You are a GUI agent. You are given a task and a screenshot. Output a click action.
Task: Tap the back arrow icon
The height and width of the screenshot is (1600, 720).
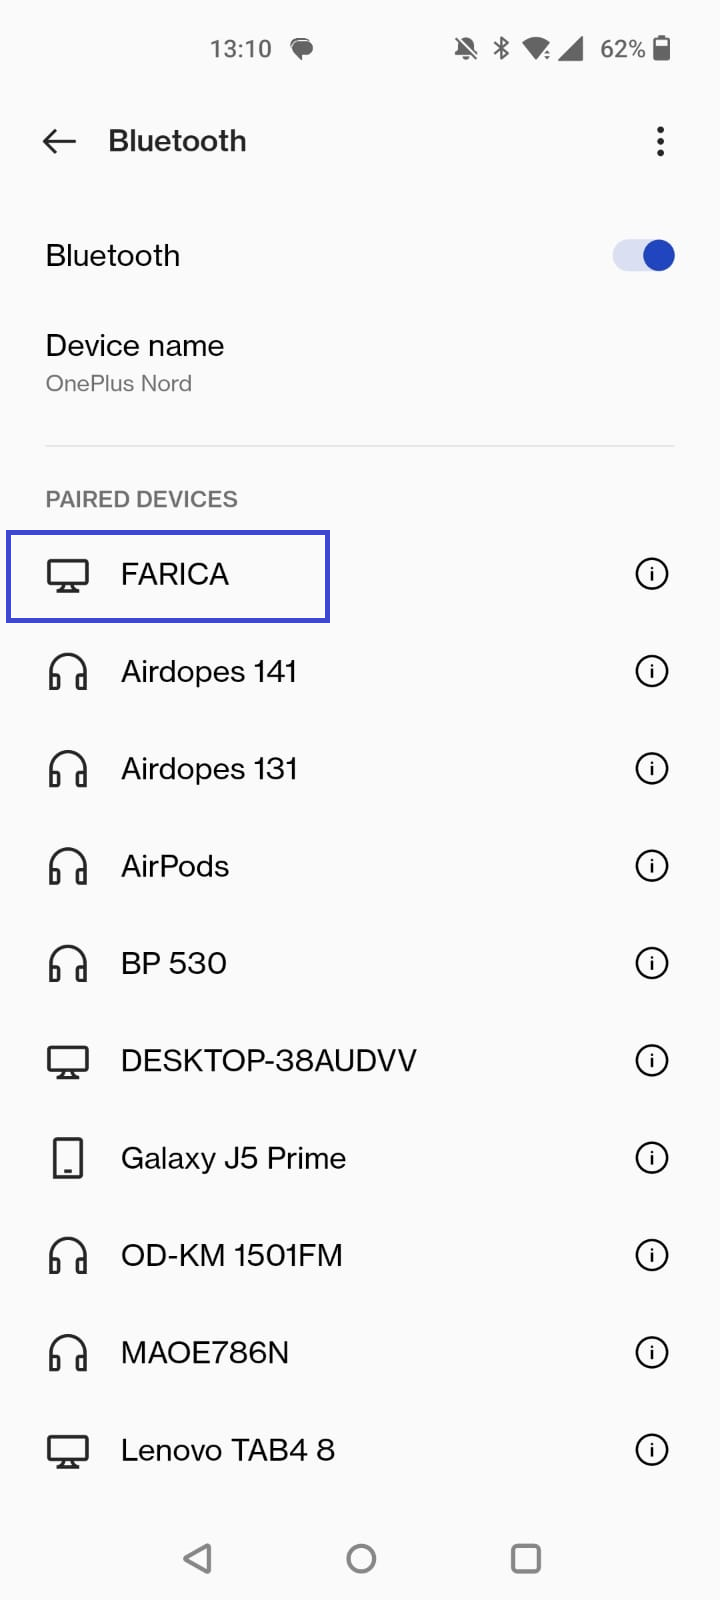point(60,141)
